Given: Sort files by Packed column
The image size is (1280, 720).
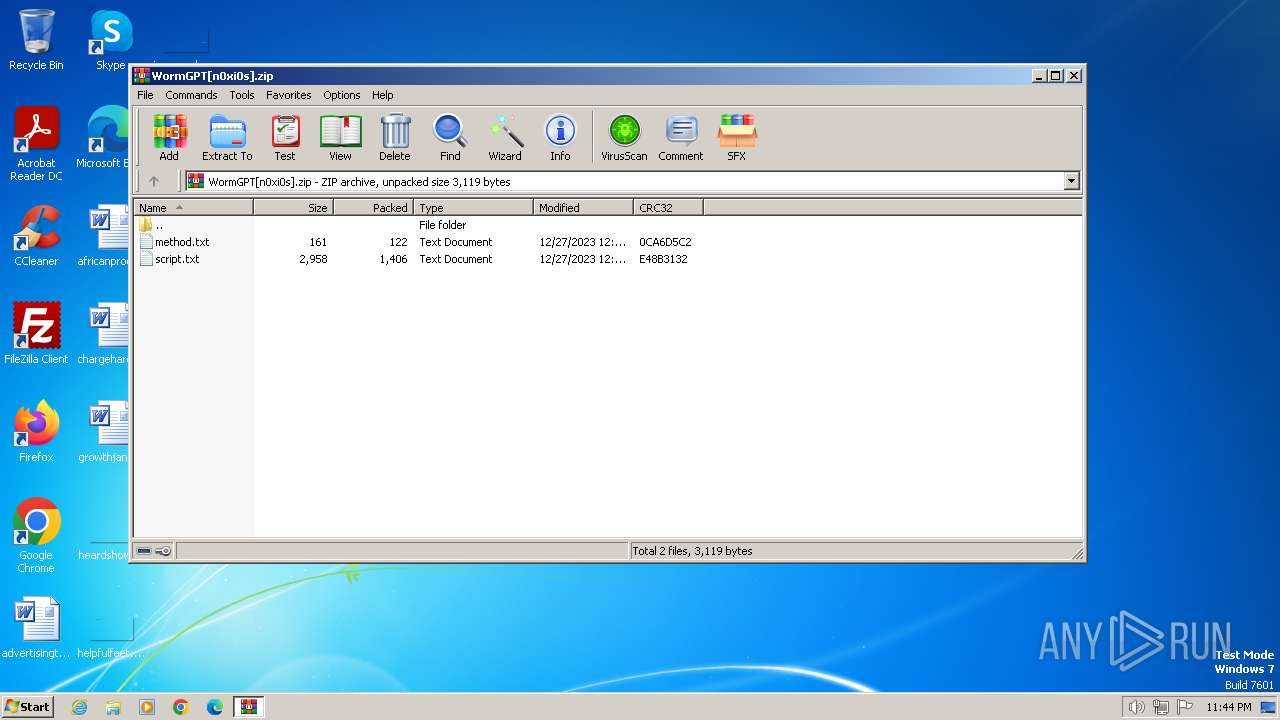Looking at the screenshot, I should [x=373, y=208].
